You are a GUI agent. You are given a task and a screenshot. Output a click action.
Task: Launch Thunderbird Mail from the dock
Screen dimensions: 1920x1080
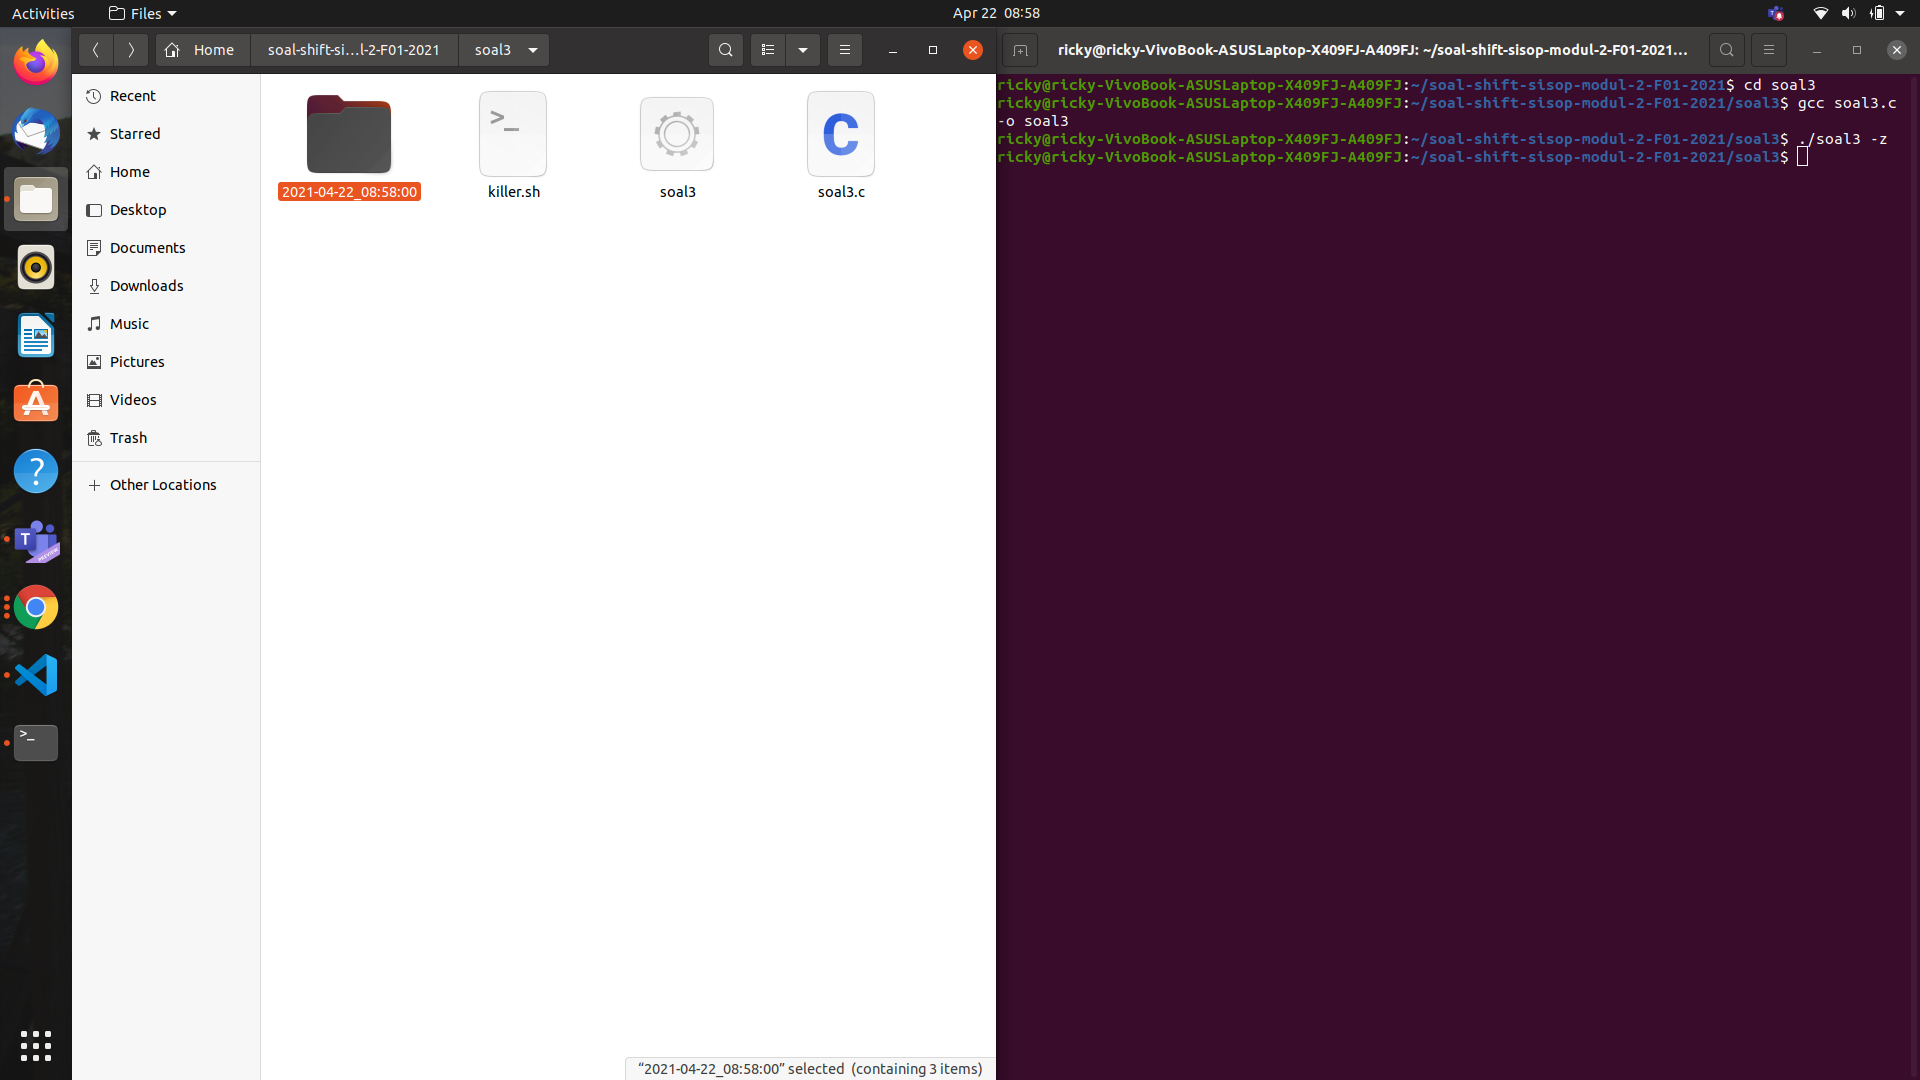[x=36, y=131]
